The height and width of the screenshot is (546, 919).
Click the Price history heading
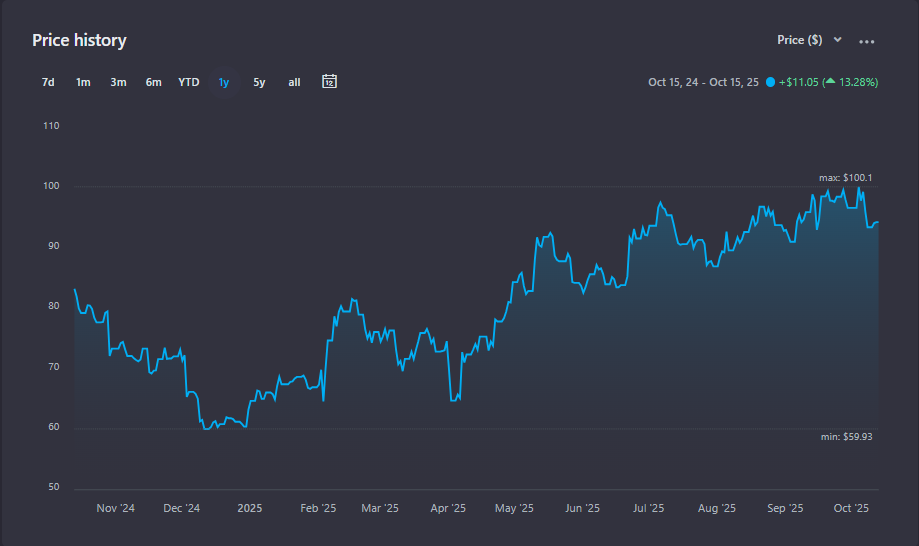79,40
